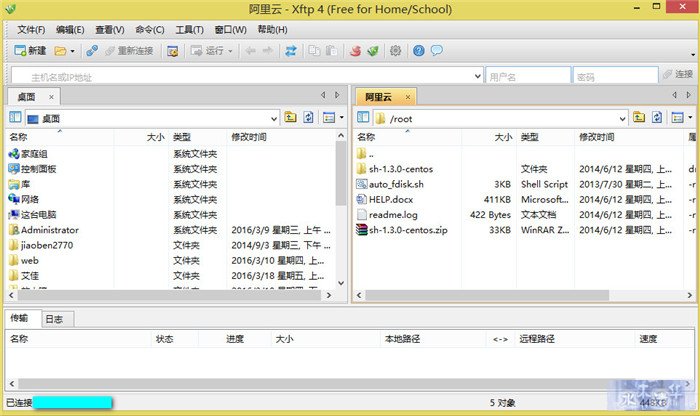Toggle folder tree view in local pane
Viewport: 700px width, 416px height.
point(15,118)
